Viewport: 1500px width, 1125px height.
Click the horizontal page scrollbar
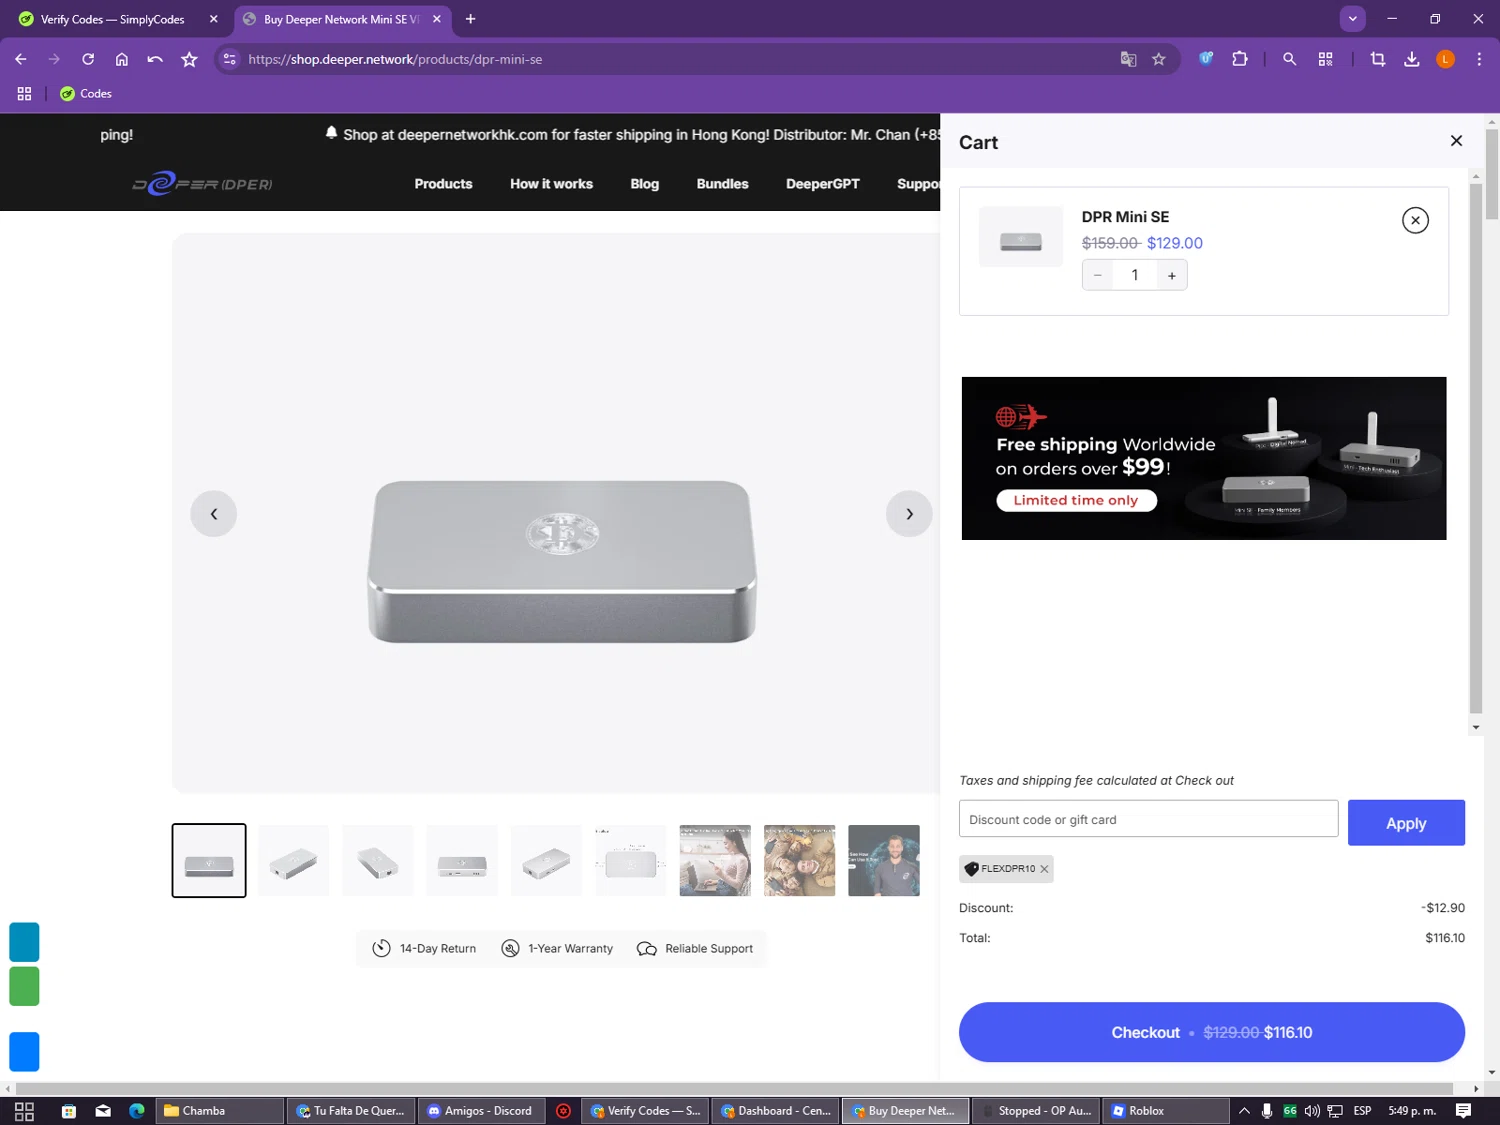[x=735, y=1088]
